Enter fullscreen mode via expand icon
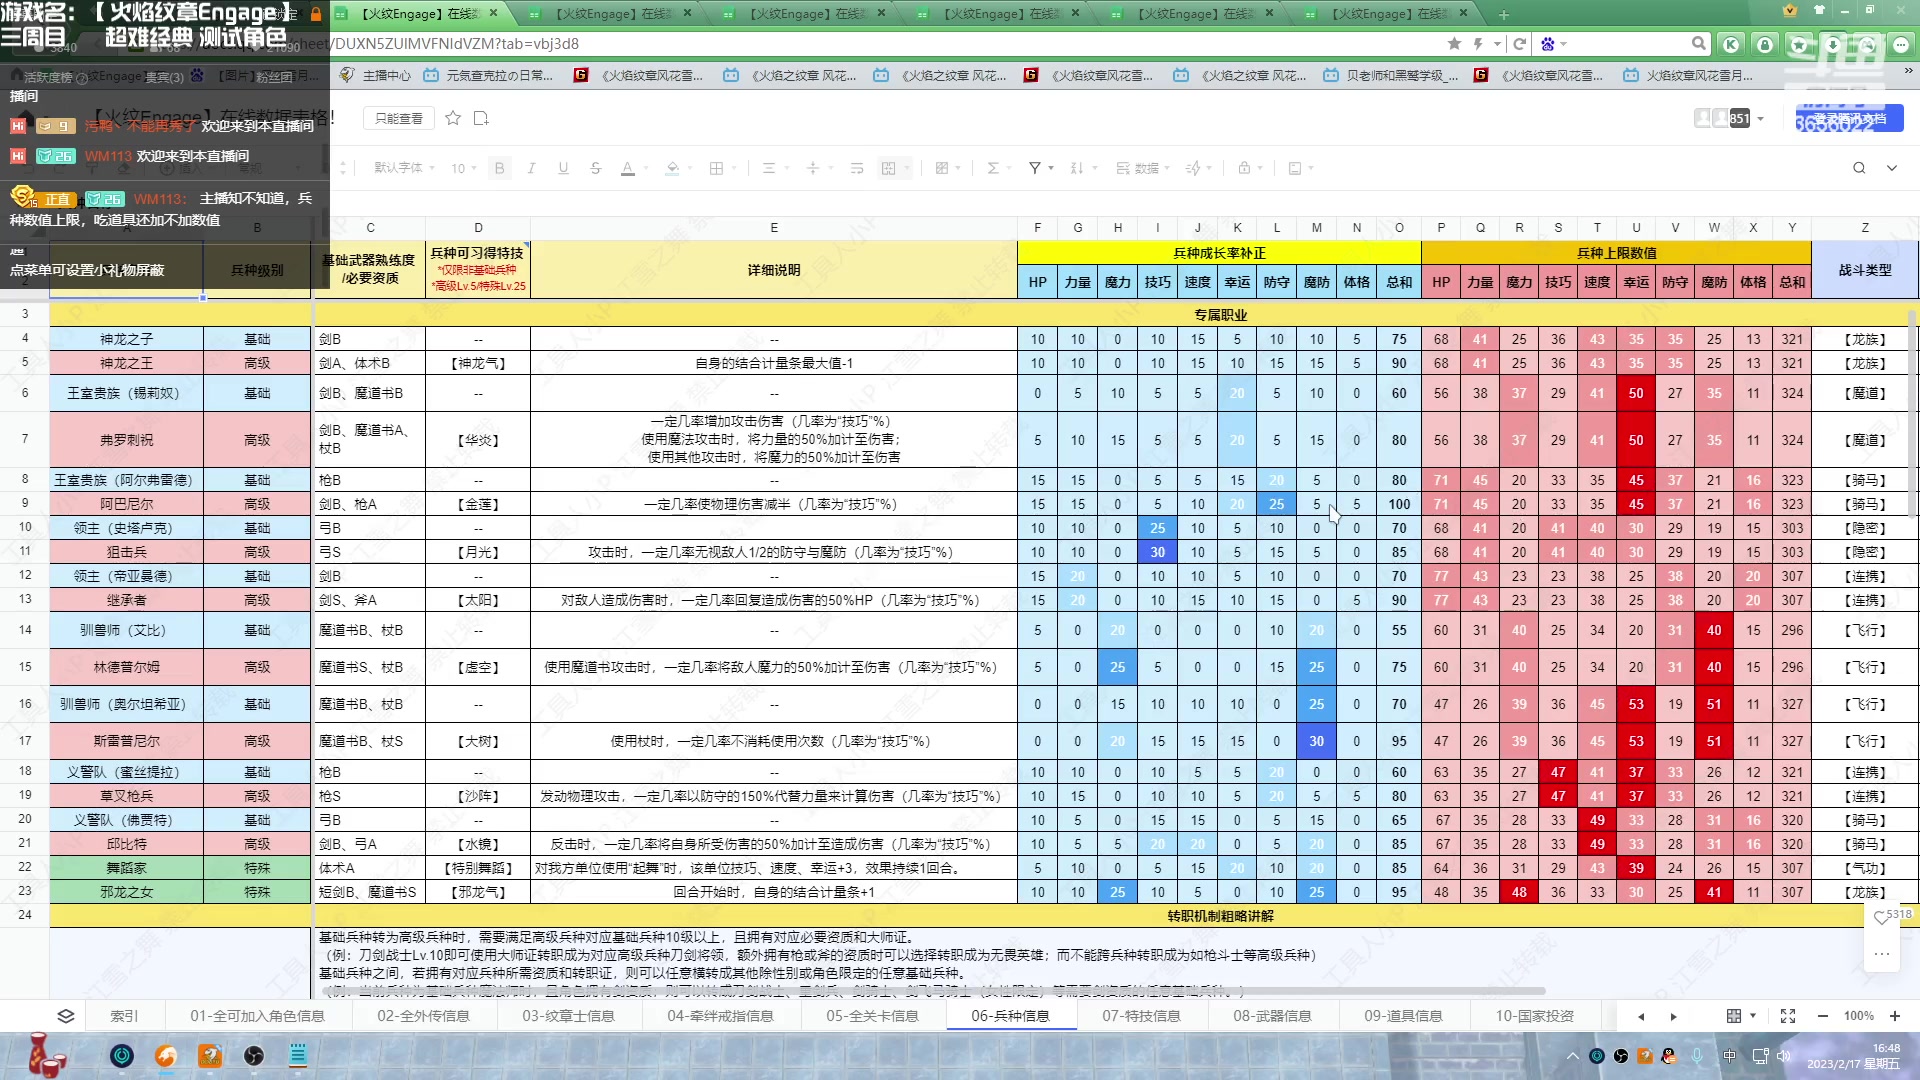The width and height of the screenshot is (1920, 1080). tap(1788, 1016)
